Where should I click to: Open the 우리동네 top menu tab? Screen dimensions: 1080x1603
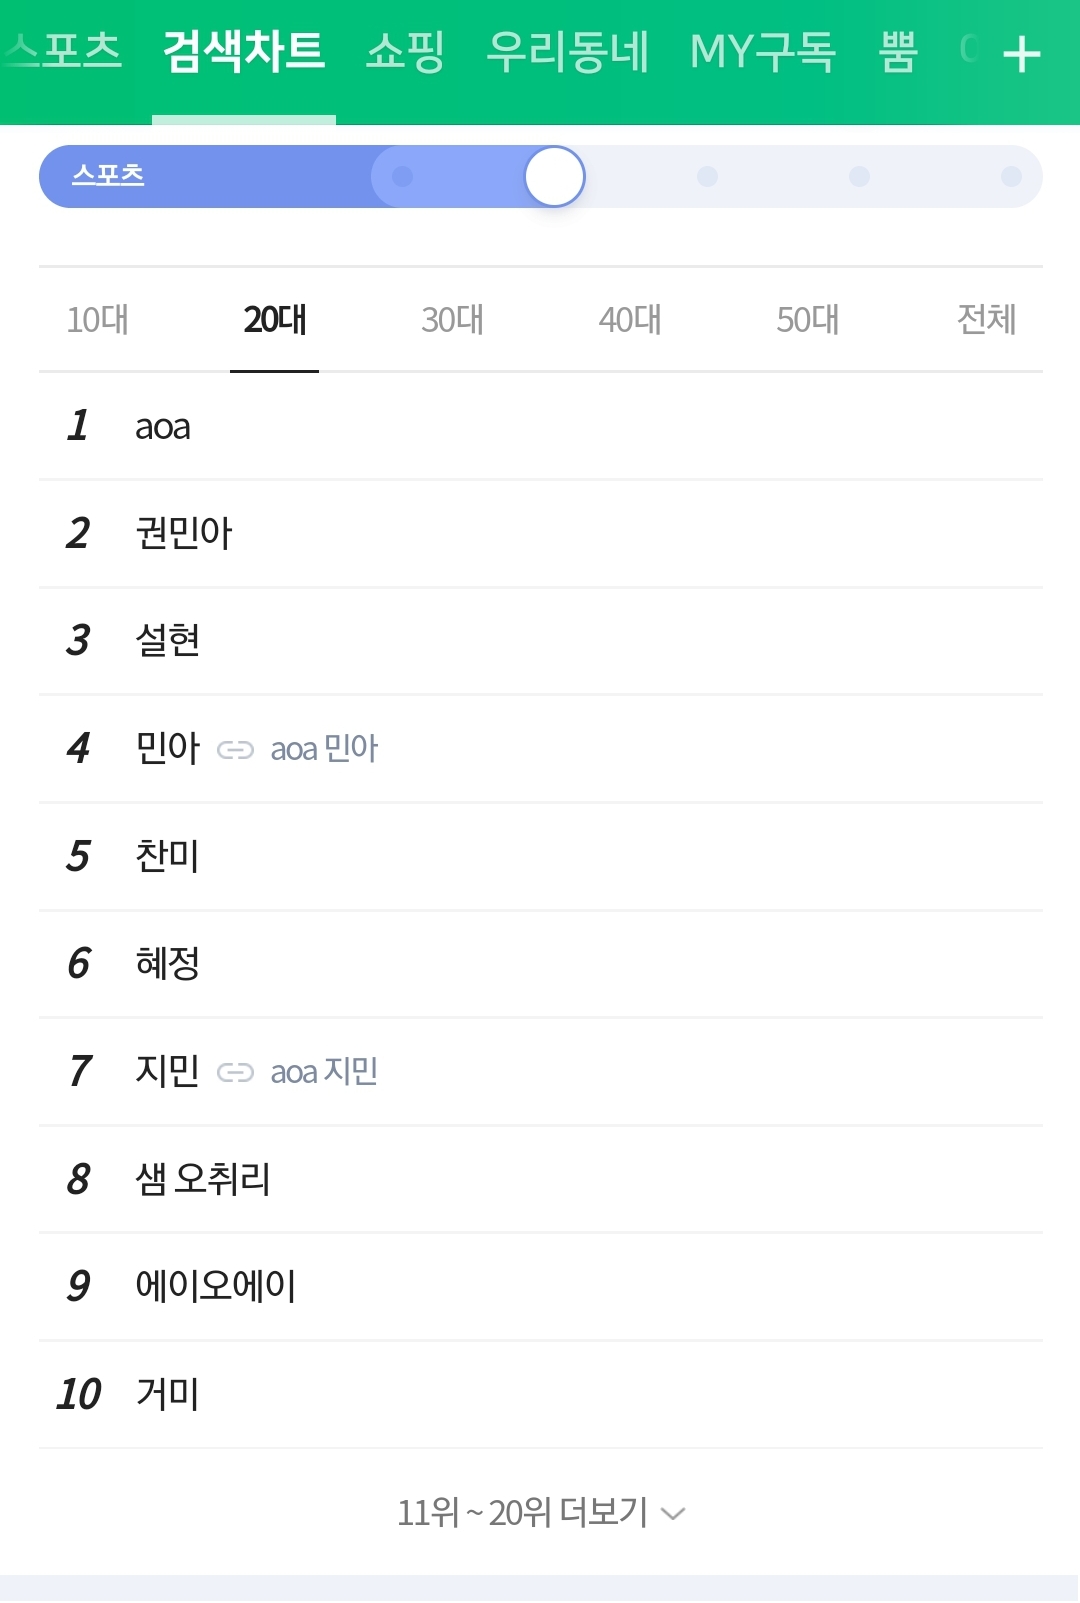point(567,52)
